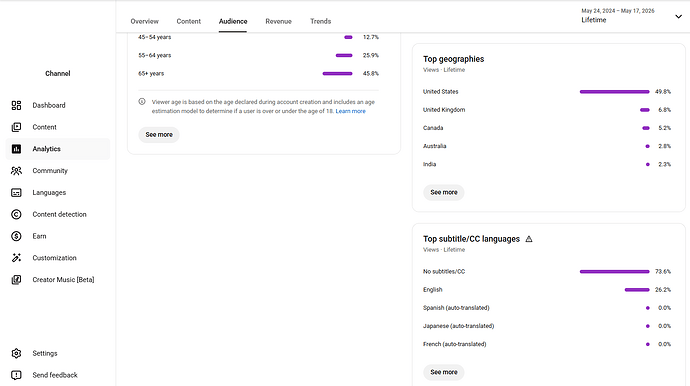Click the Settings gear icon

pyautogui.click(x=16, y=353)
